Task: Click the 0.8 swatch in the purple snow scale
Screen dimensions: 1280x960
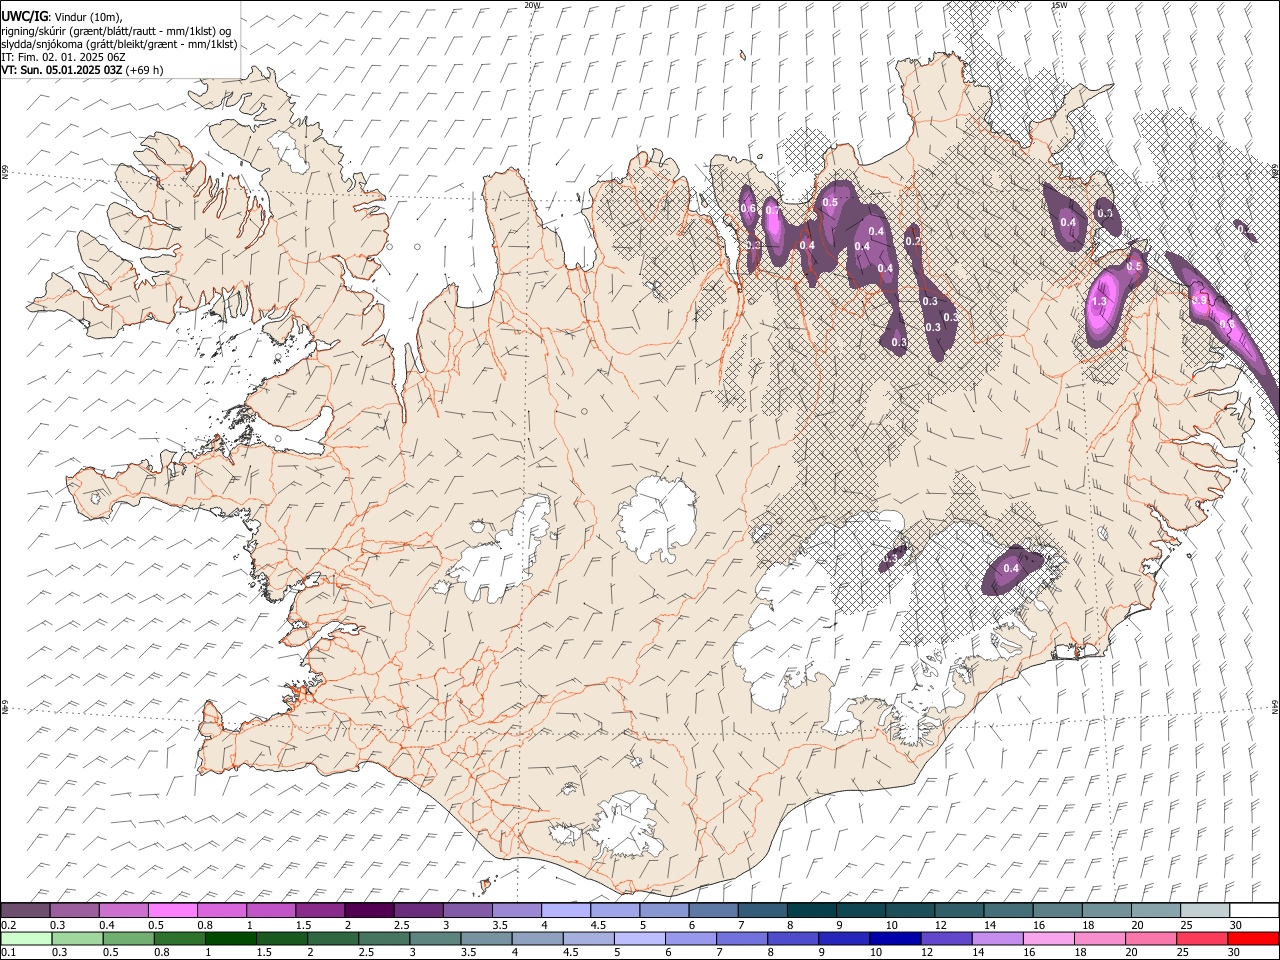Action: [222, 910]
